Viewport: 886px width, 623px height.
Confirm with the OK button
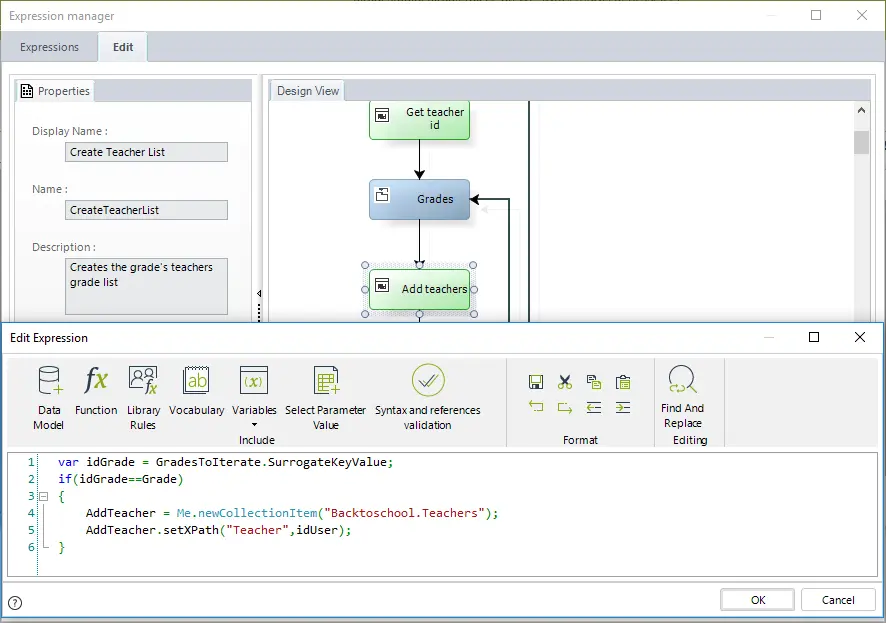click(x=757, y=600)
